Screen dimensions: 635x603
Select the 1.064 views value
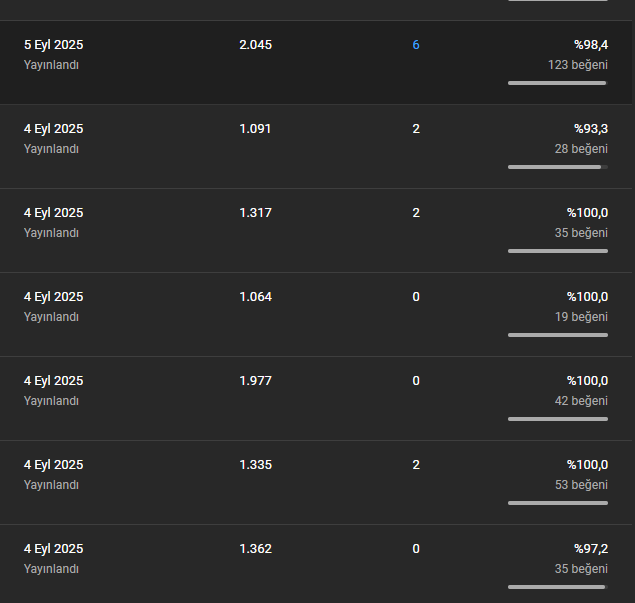[x=256, y=297]
